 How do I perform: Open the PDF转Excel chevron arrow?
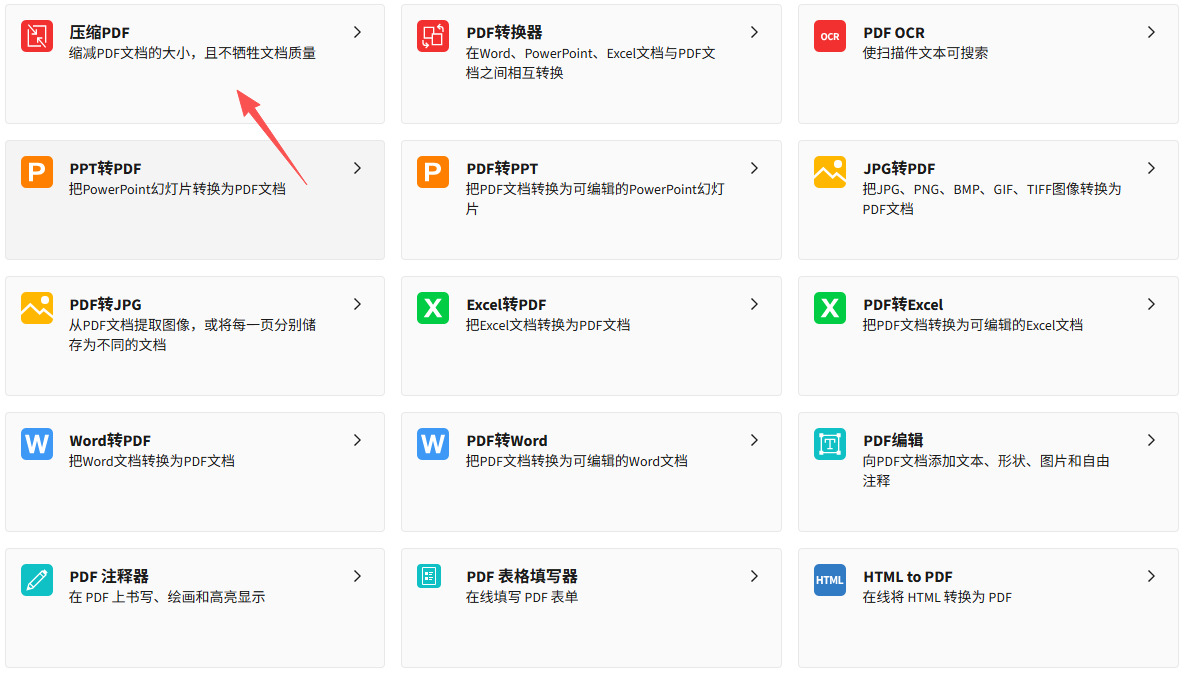pos(1151,304)
